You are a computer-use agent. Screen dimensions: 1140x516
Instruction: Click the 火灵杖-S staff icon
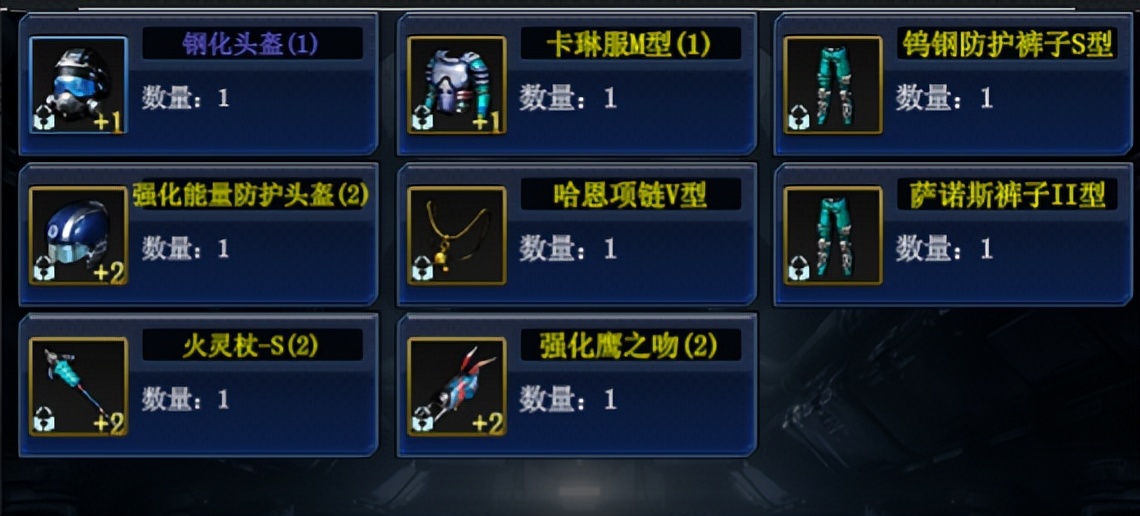point(79,387)
